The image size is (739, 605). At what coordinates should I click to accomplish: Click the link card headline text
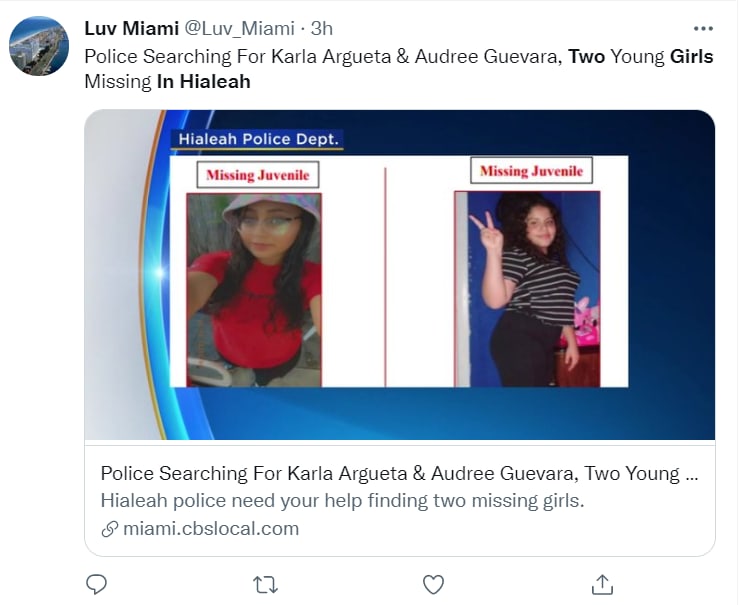(x=399, y=473)
